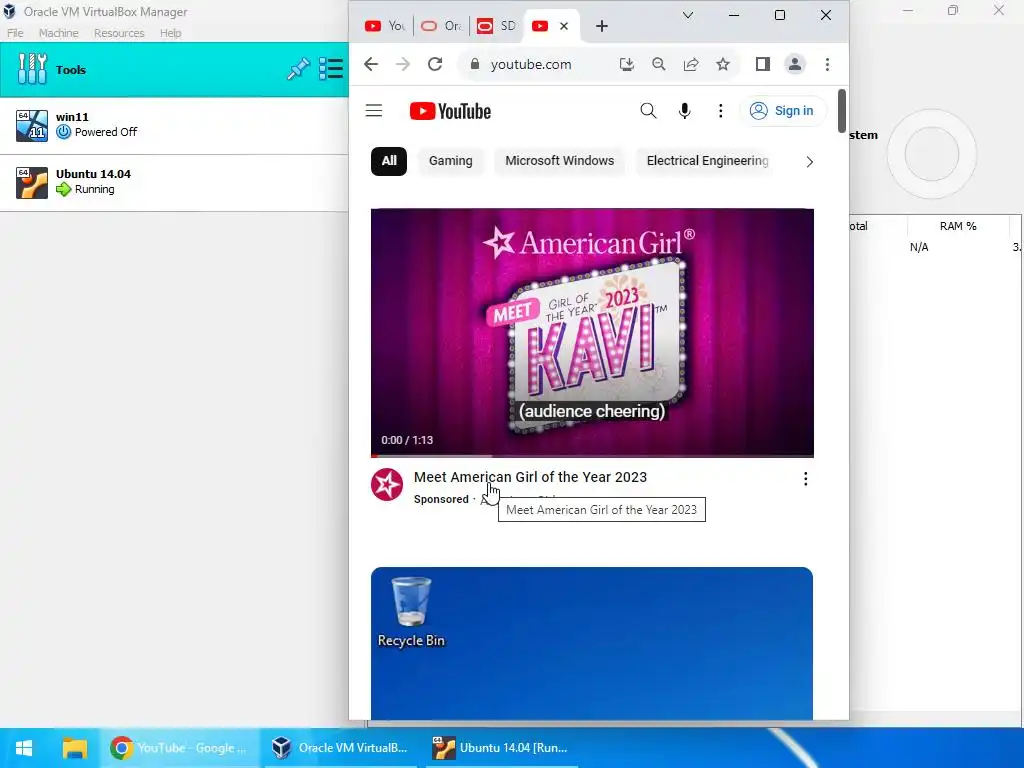This screenshot has width=1024, height=768.
Task: Select the Microsoft Windows filter chip
Action: [x=560, y=161]
